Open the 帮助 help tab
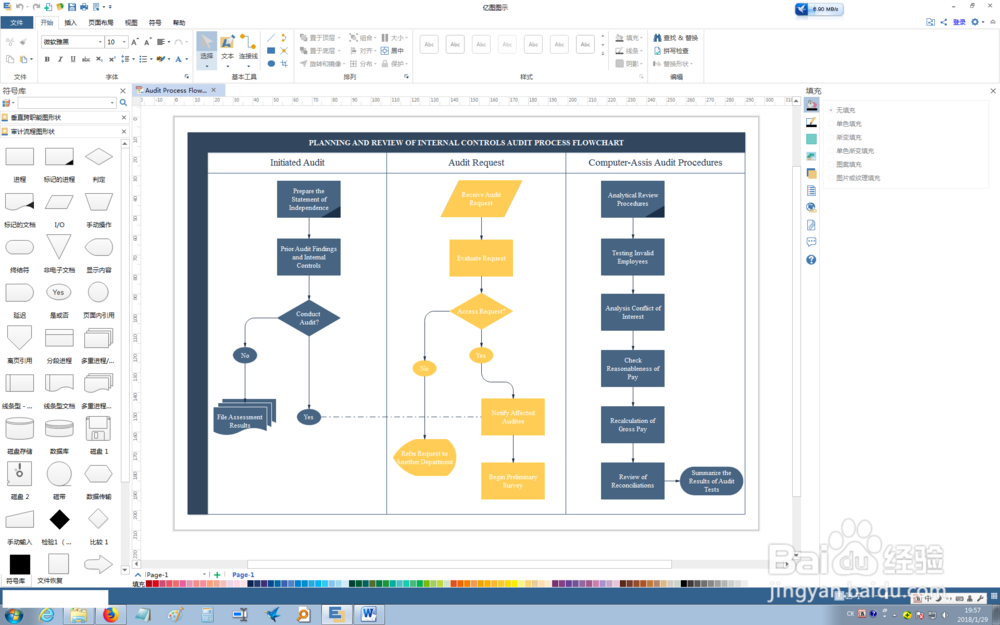Viewport: 1000px width, 625px height. (179, 22)
